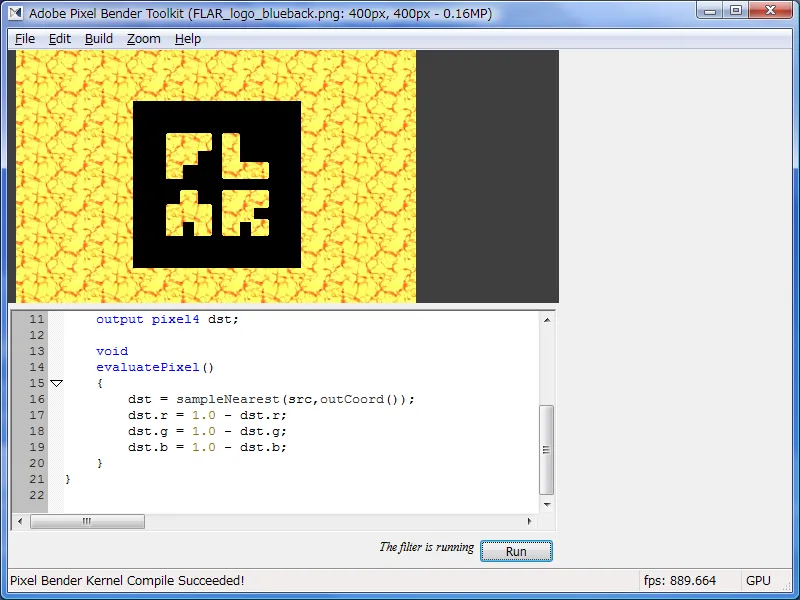Click the vertical scrollbar thumb in code editor
Image resolution: width=800 pixels, height=600 pixels.
coord(546,449)
